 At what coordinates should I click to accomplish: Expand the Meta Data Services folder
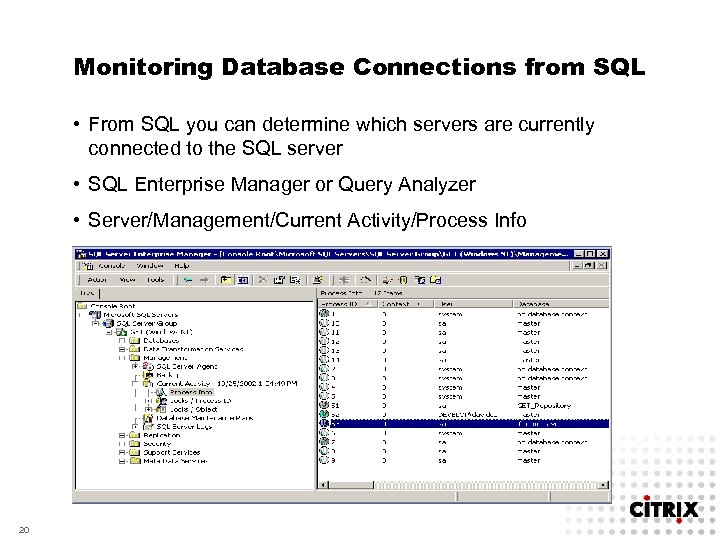tap(122, 461)
